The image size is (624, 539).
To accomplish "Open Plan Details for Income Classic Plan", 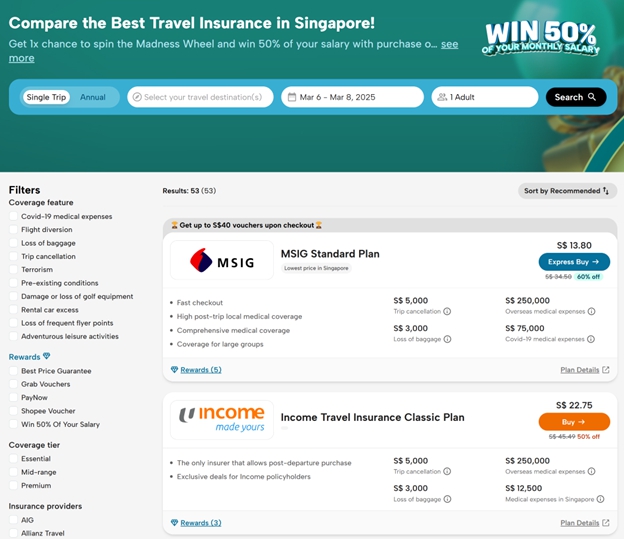I will pyautogui.click(x=579, y=523).
